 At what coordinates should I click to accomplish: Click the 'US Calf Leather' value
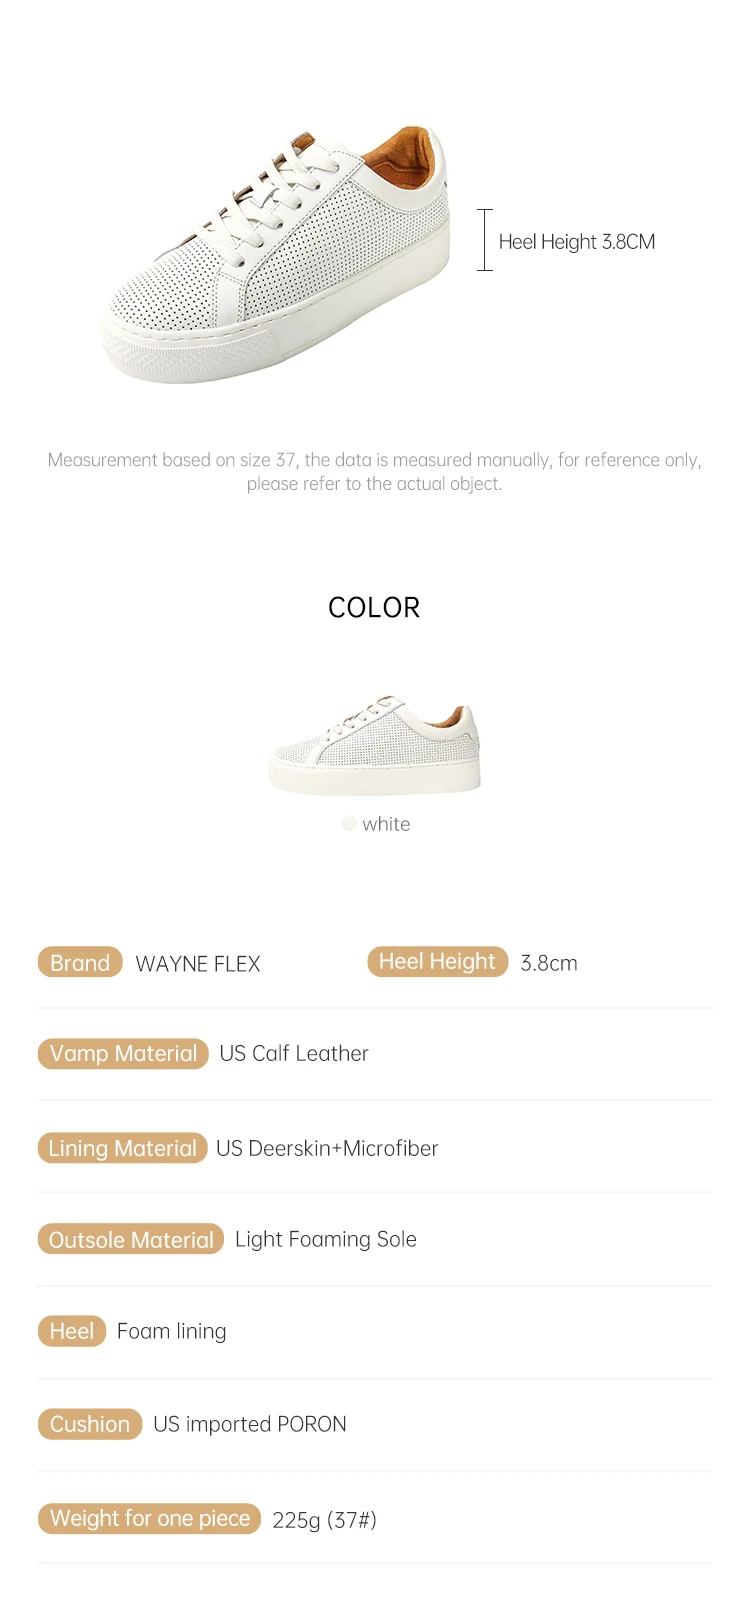294,1054
